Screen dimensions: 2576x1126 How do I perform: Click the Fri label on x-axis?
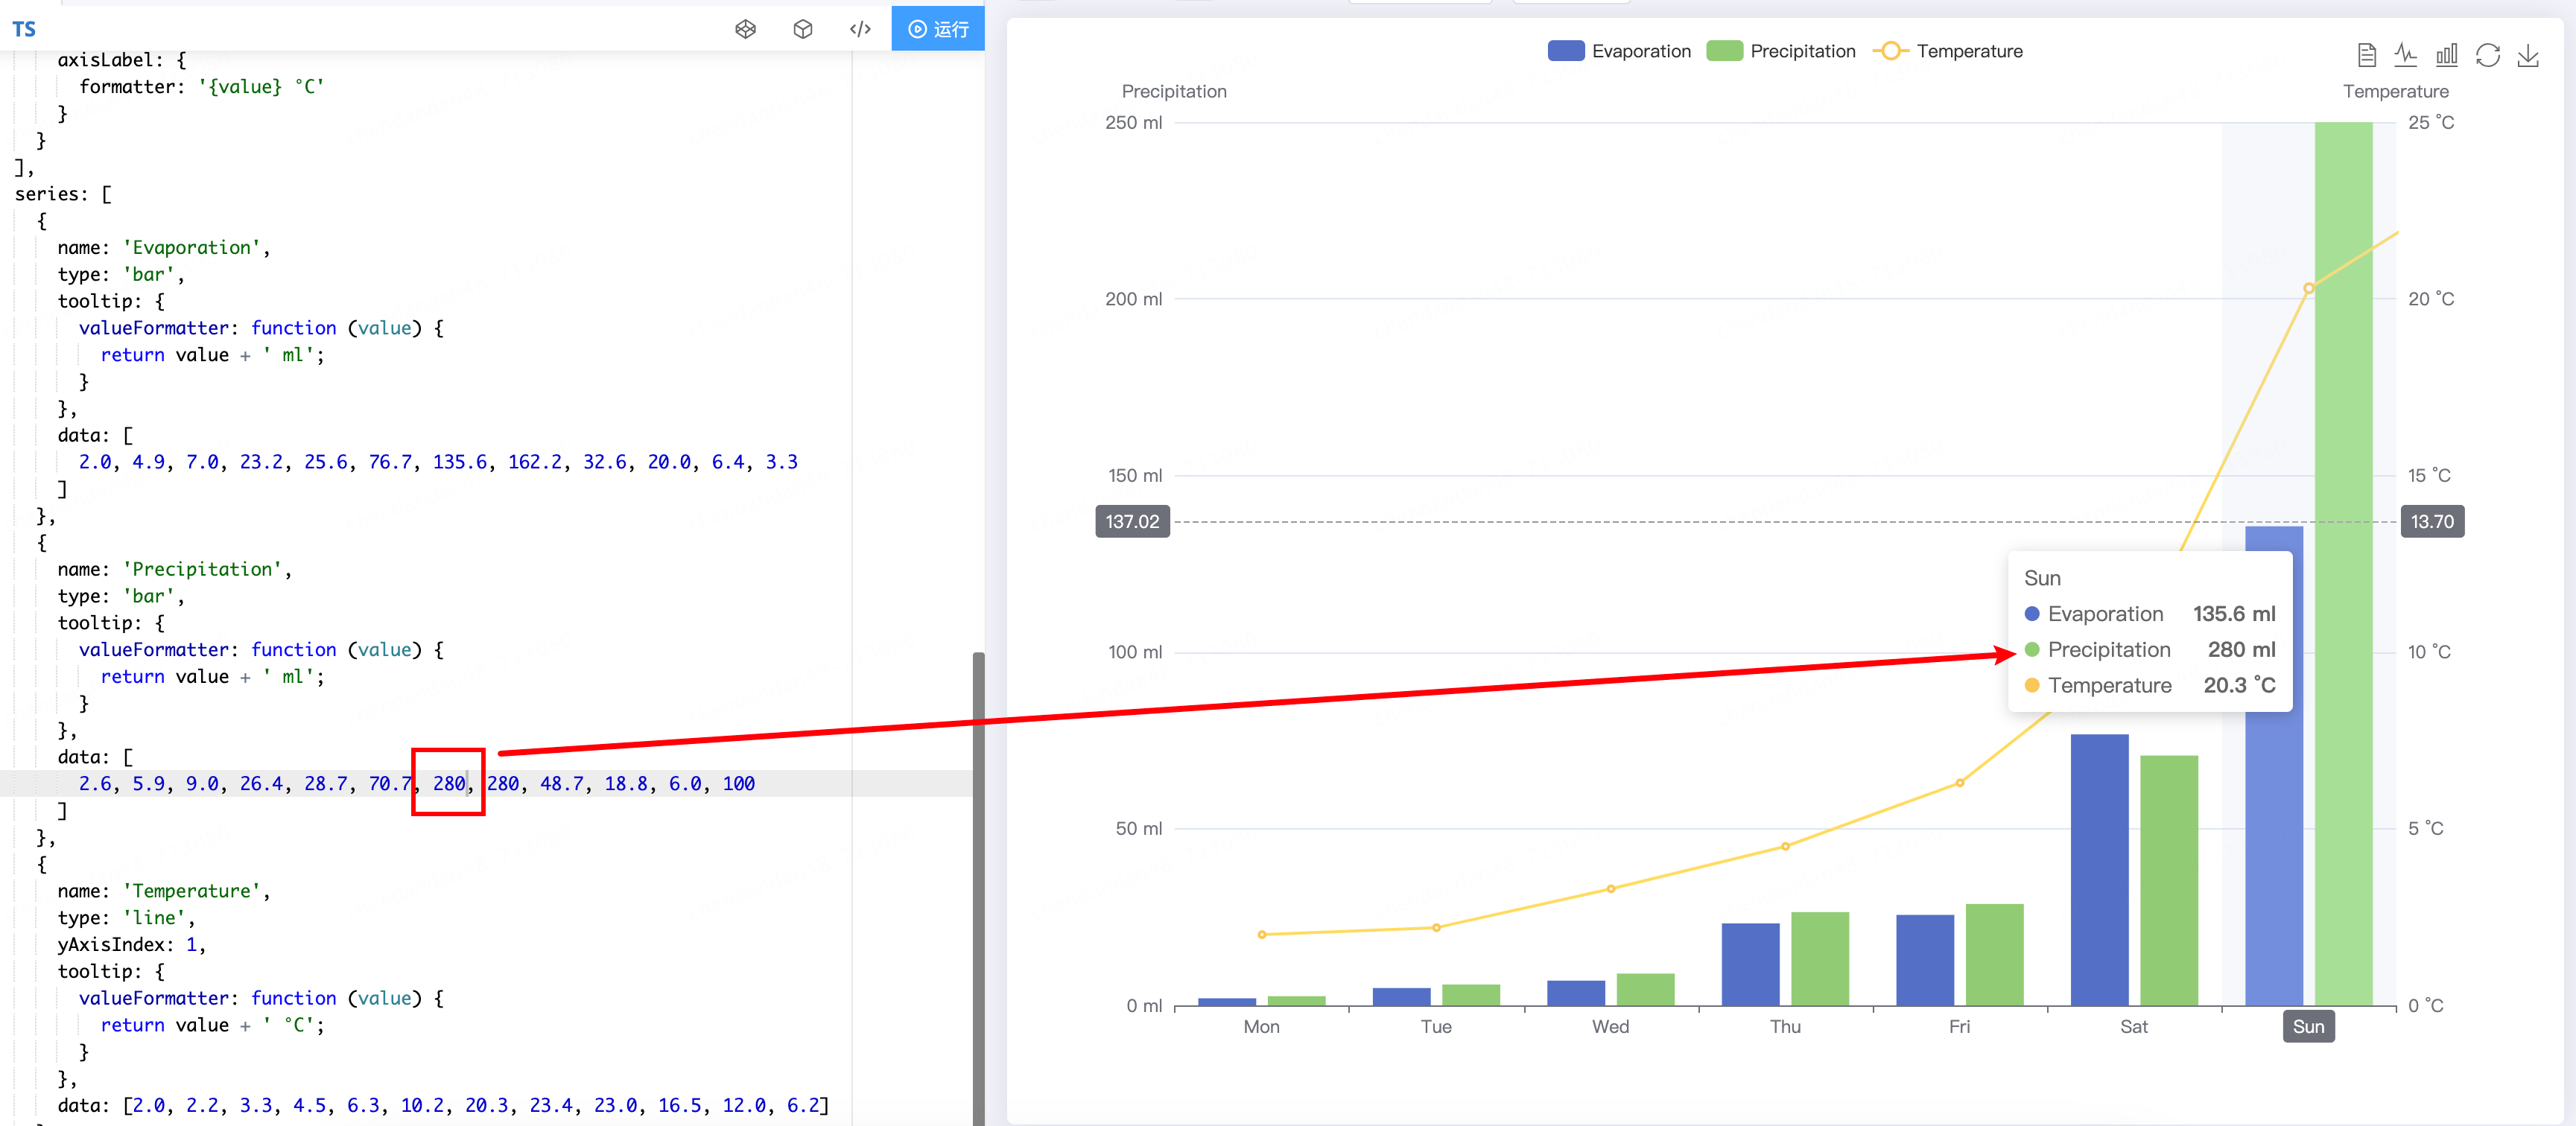(1959, 1026)
